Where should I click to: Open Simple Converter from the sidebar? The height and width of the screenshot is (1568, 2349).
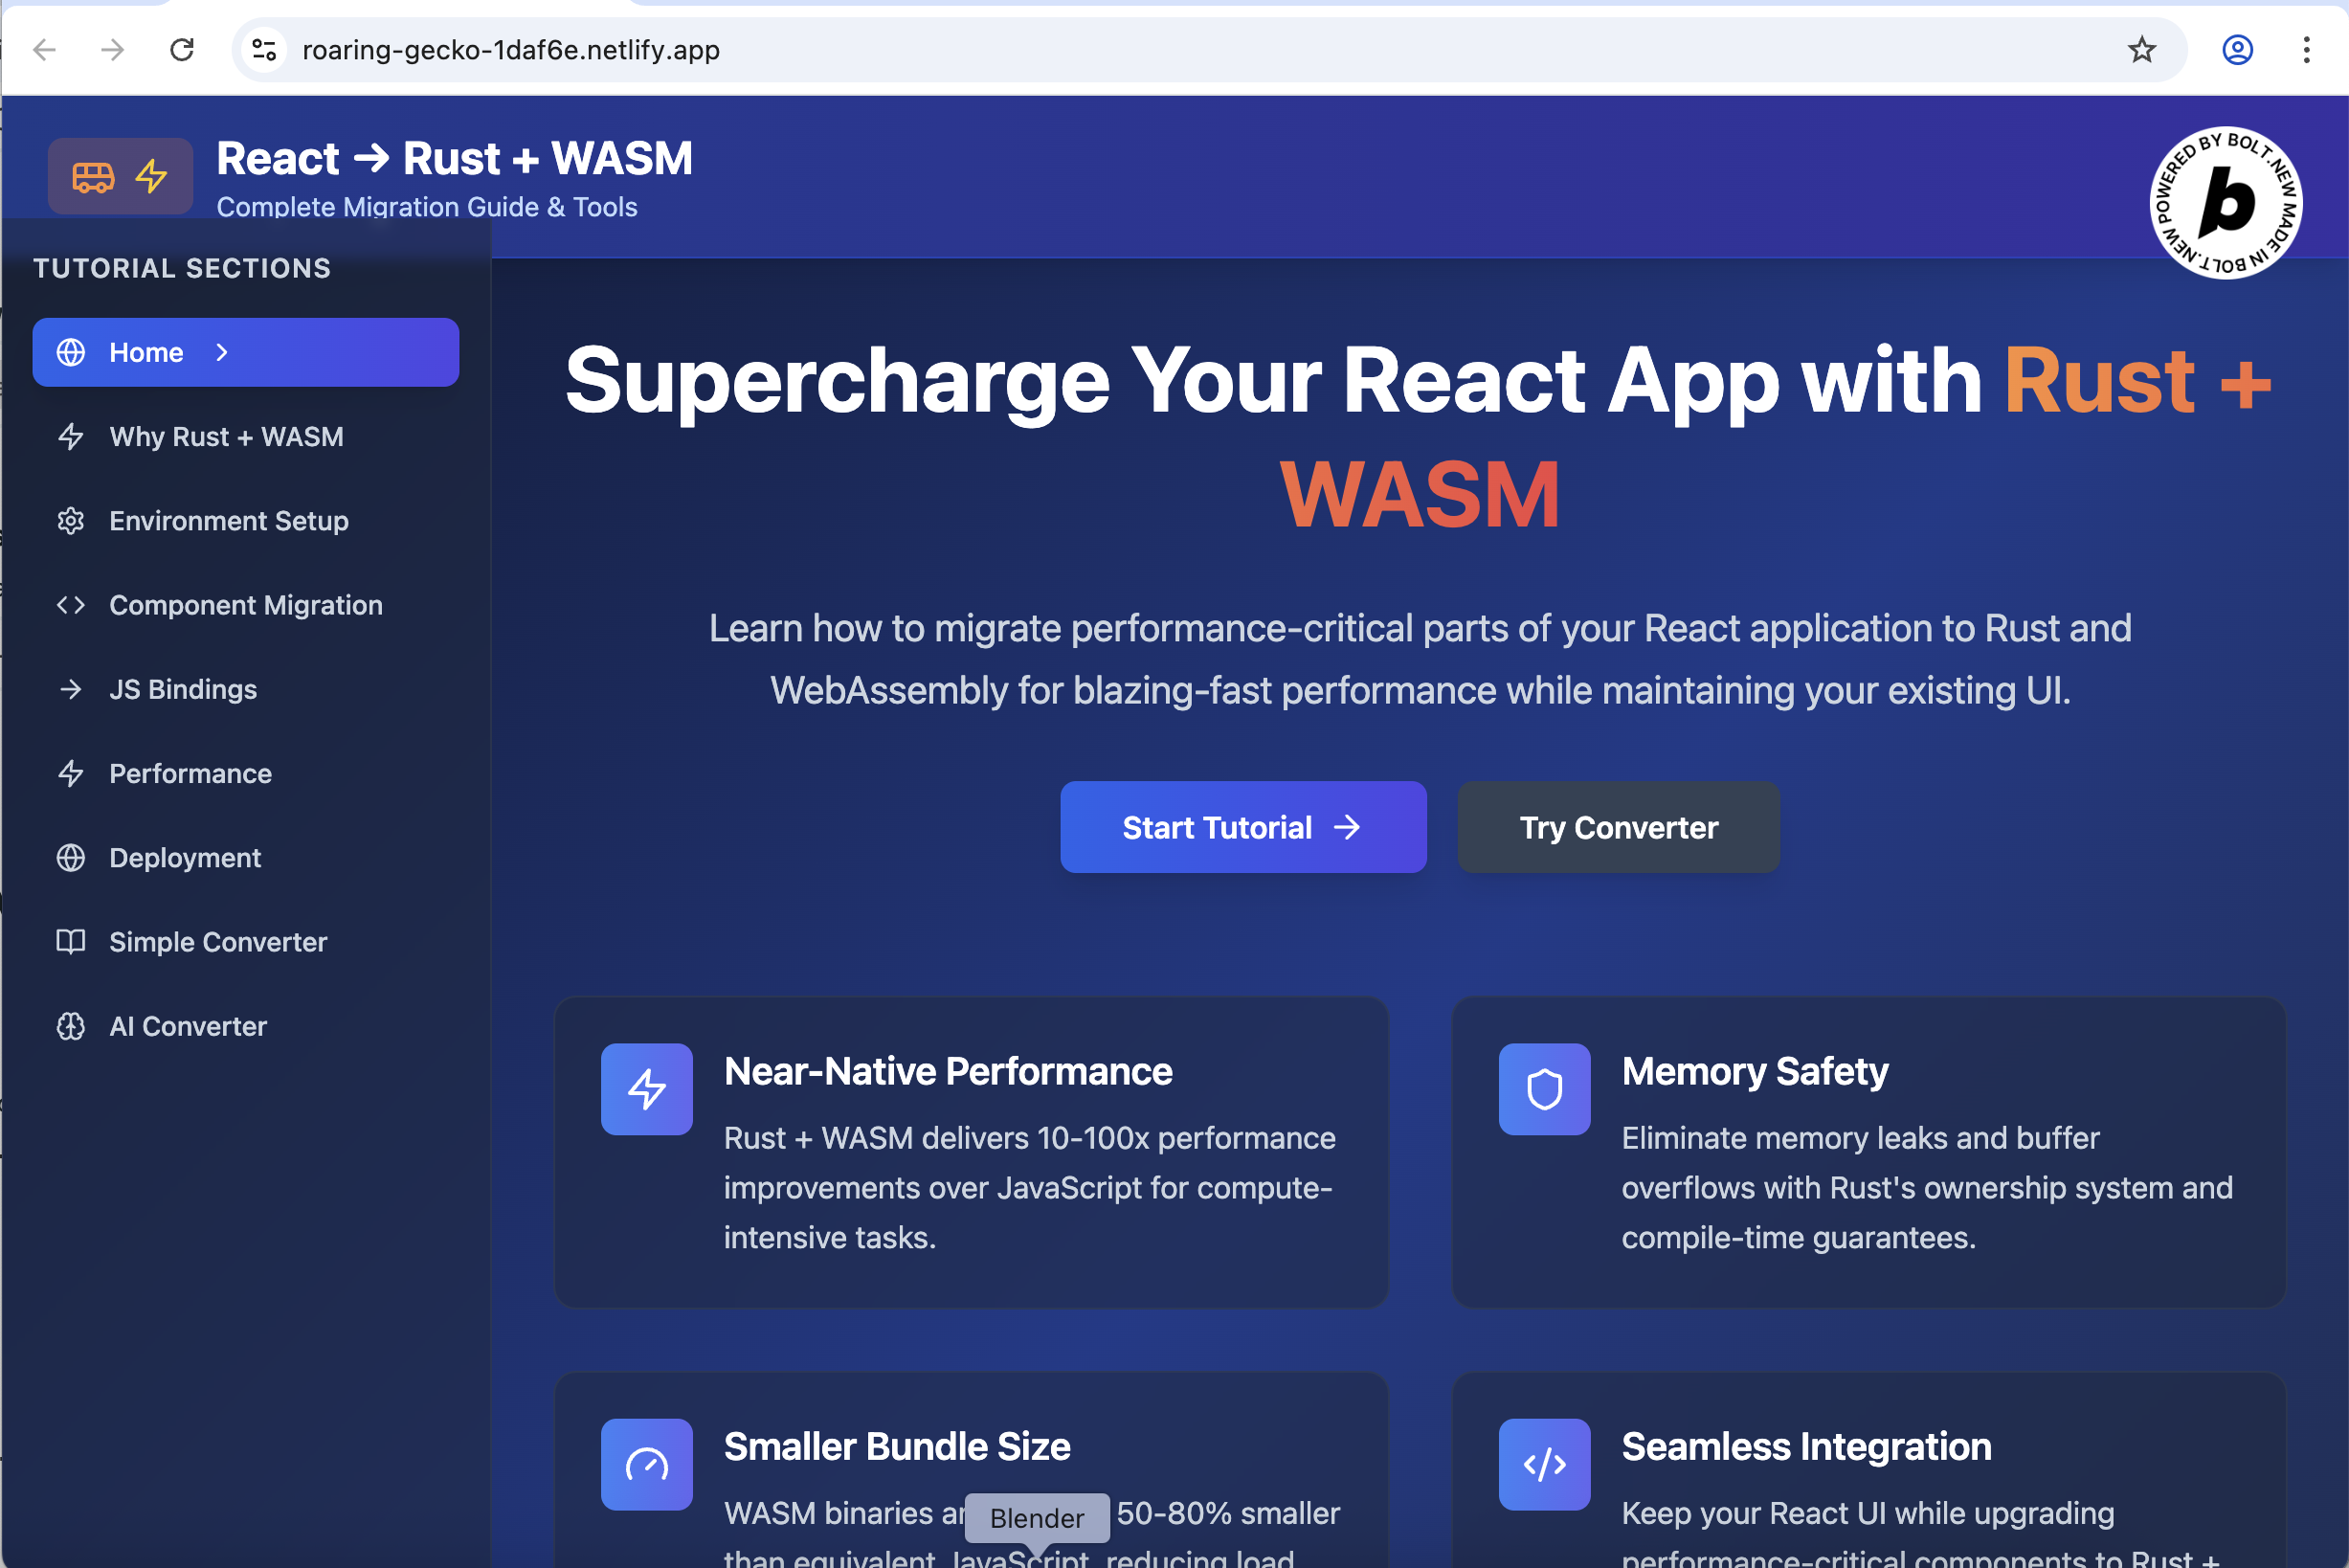[x=218, y=942]
